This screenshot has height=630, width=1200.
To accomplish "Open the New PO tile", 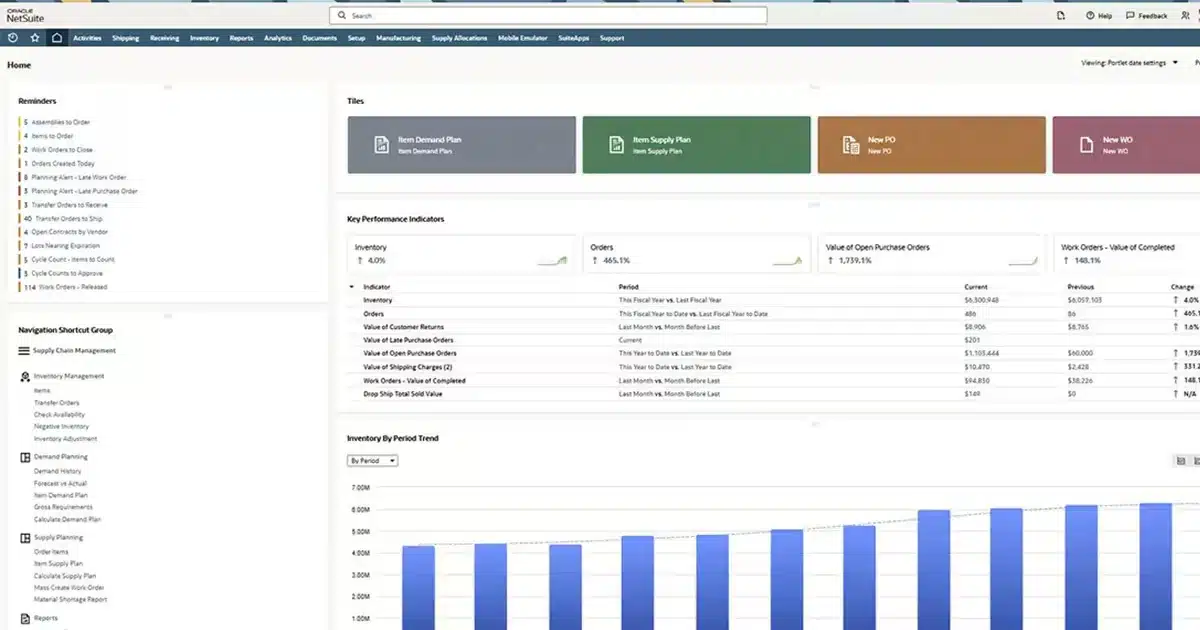I will [931, 144].
